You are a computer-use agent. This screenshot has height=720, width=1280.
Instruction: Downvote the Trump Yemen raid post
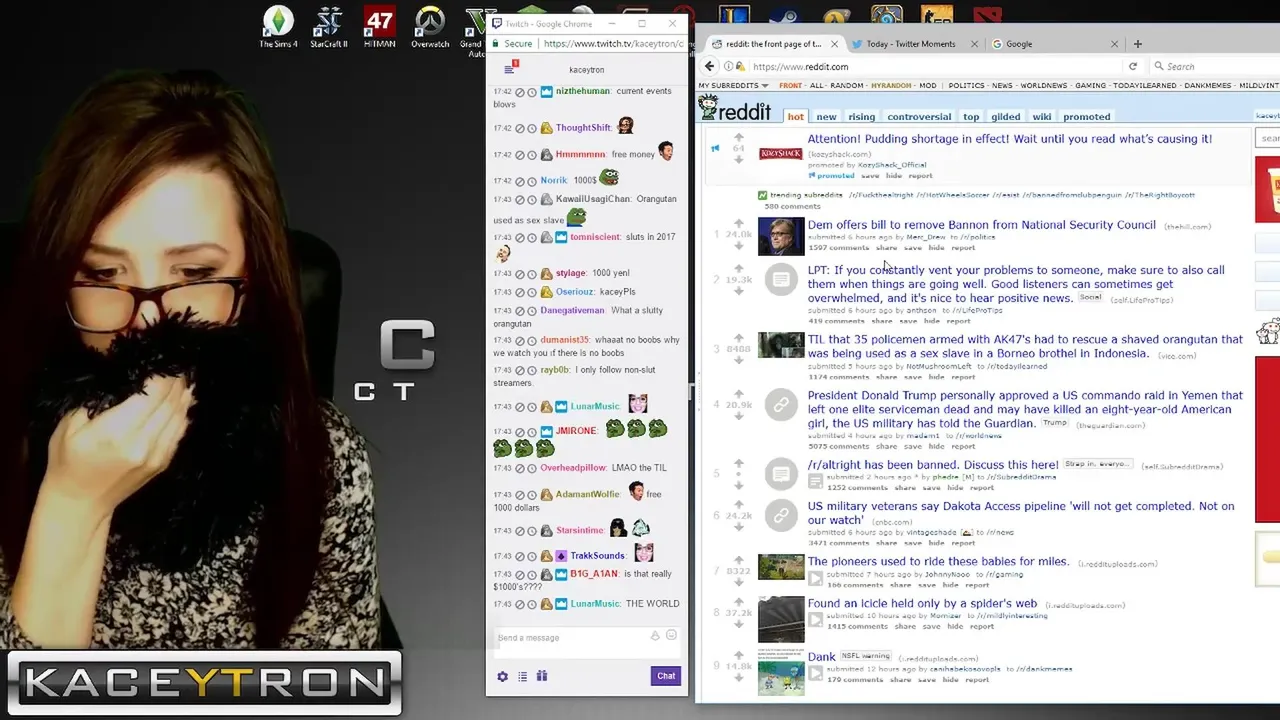point(739,415)
